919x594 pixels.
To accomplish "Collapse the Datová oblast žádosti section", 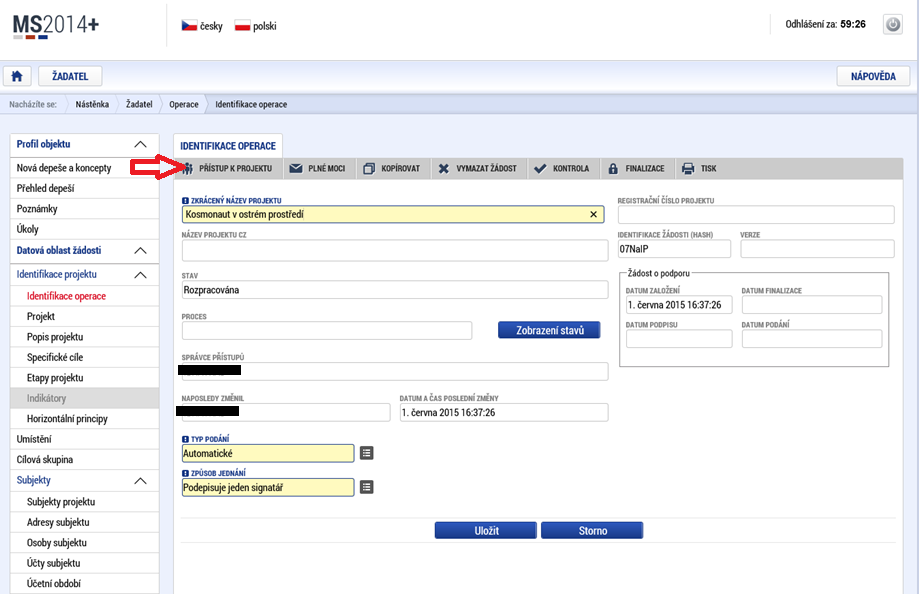I will pyautogui.click(x=140, y=250).
